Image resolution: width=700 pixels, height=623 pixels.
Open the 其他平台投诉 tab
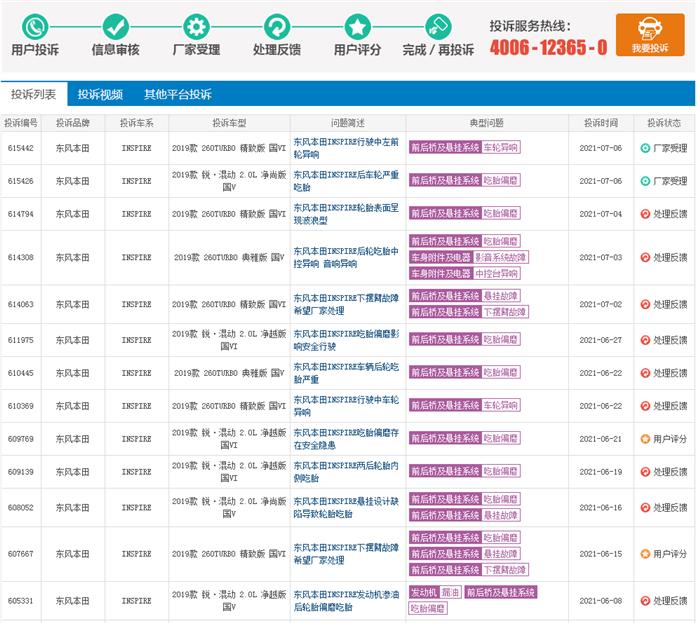178,94
